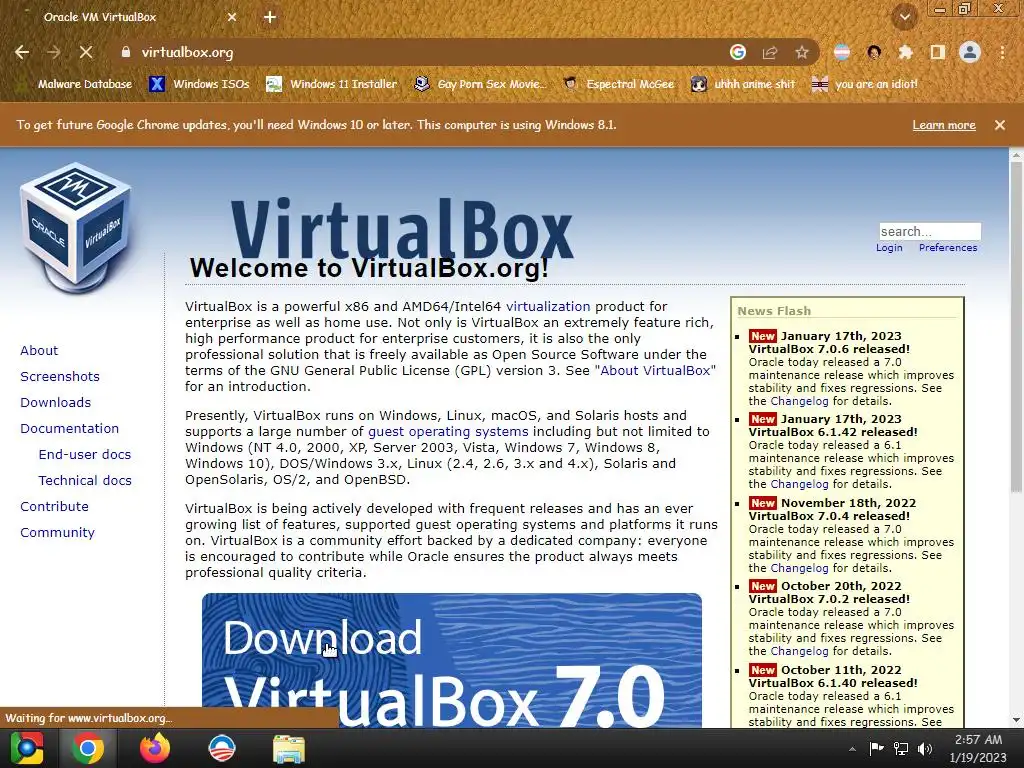Open Changelog for VirtualBox 7.0.4 news

point(799,568)
